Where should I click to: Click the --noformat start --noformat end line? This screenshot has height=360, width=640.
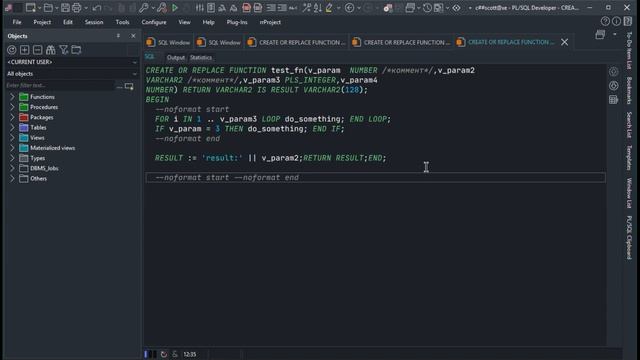click(375, 178)
